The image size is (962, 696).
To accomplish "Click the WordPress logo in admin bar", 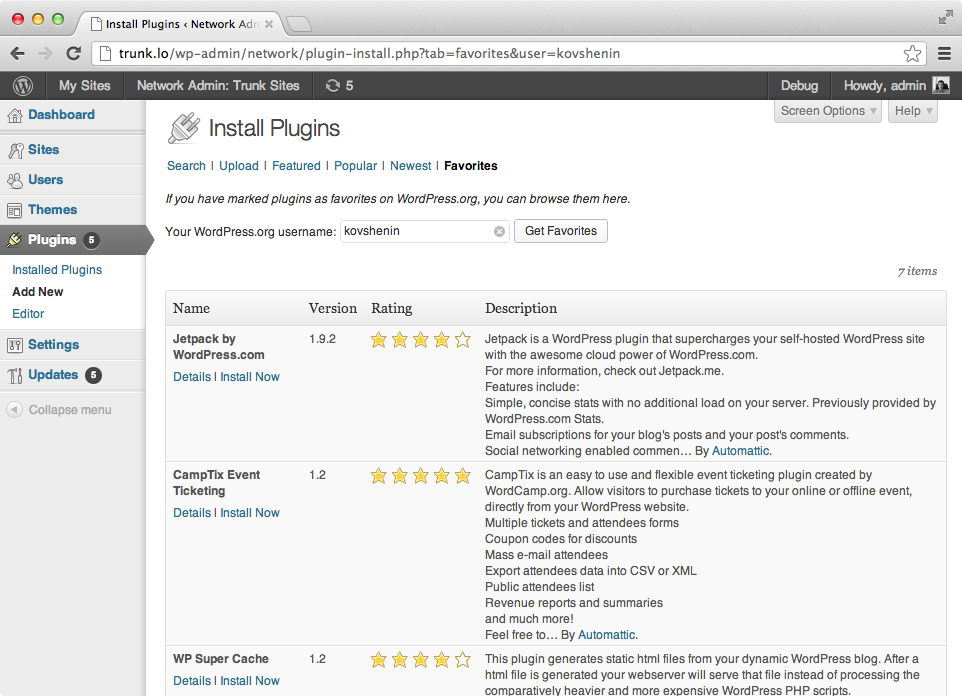I will click(x=23, y=85).
